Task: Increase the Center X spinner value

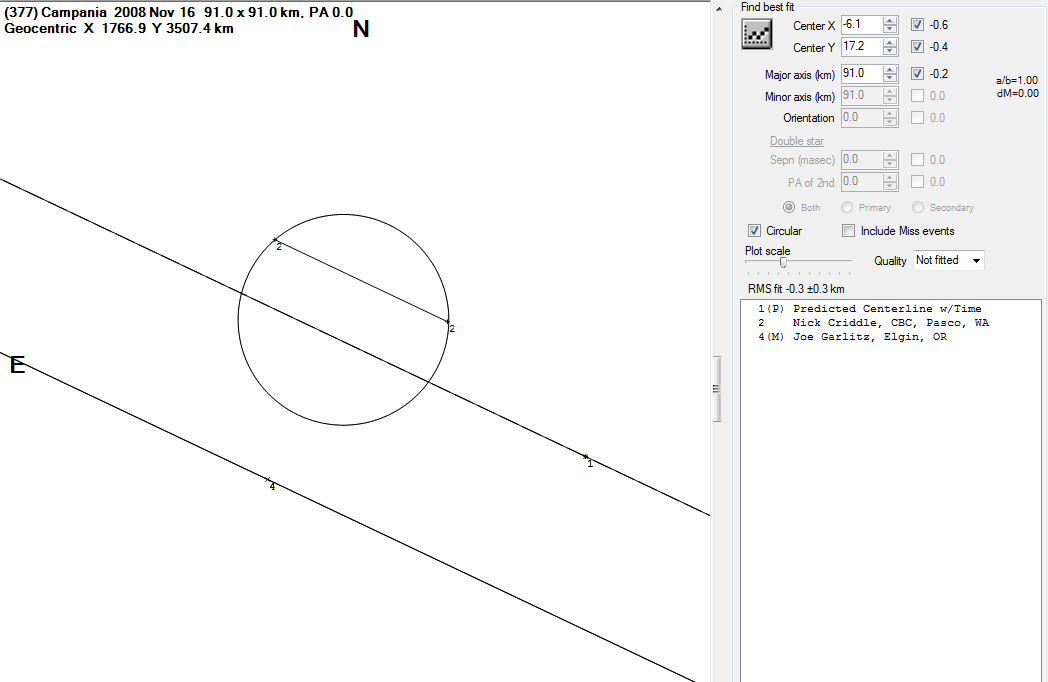Action: click(x=890, y=21)
